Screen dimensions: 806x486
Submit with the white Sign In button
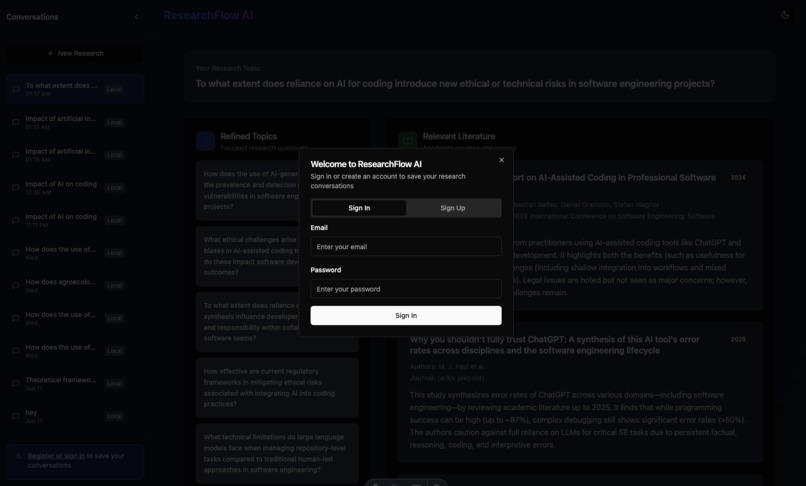point(406,316)
